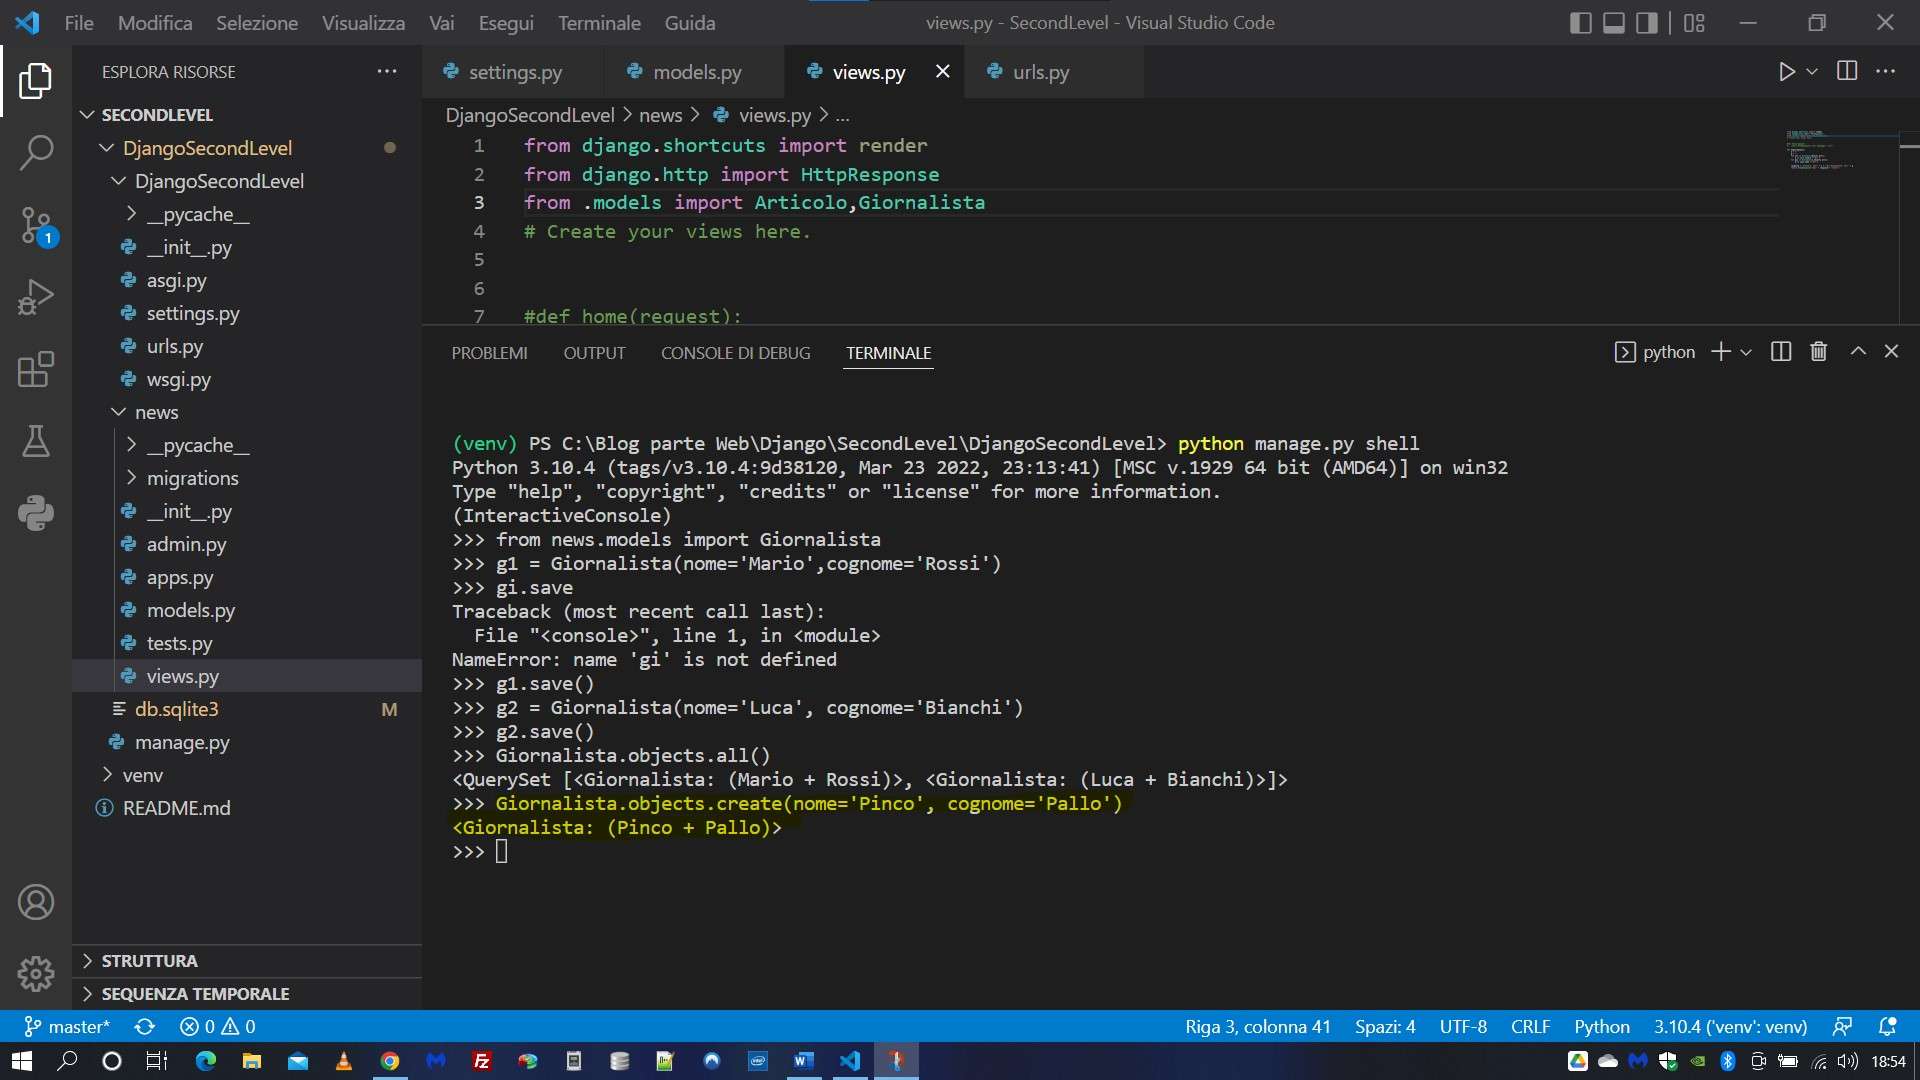The width and height of the screenshot is (1920, 1080).
Task: Split the terminal panel
Action: click(x=1781, y=352)
